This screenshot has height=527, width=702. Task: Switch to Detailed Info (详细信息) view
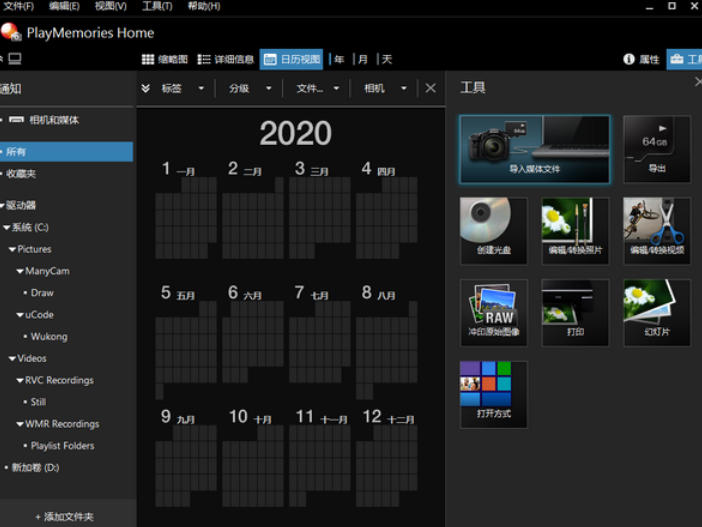tap(225, 59)
